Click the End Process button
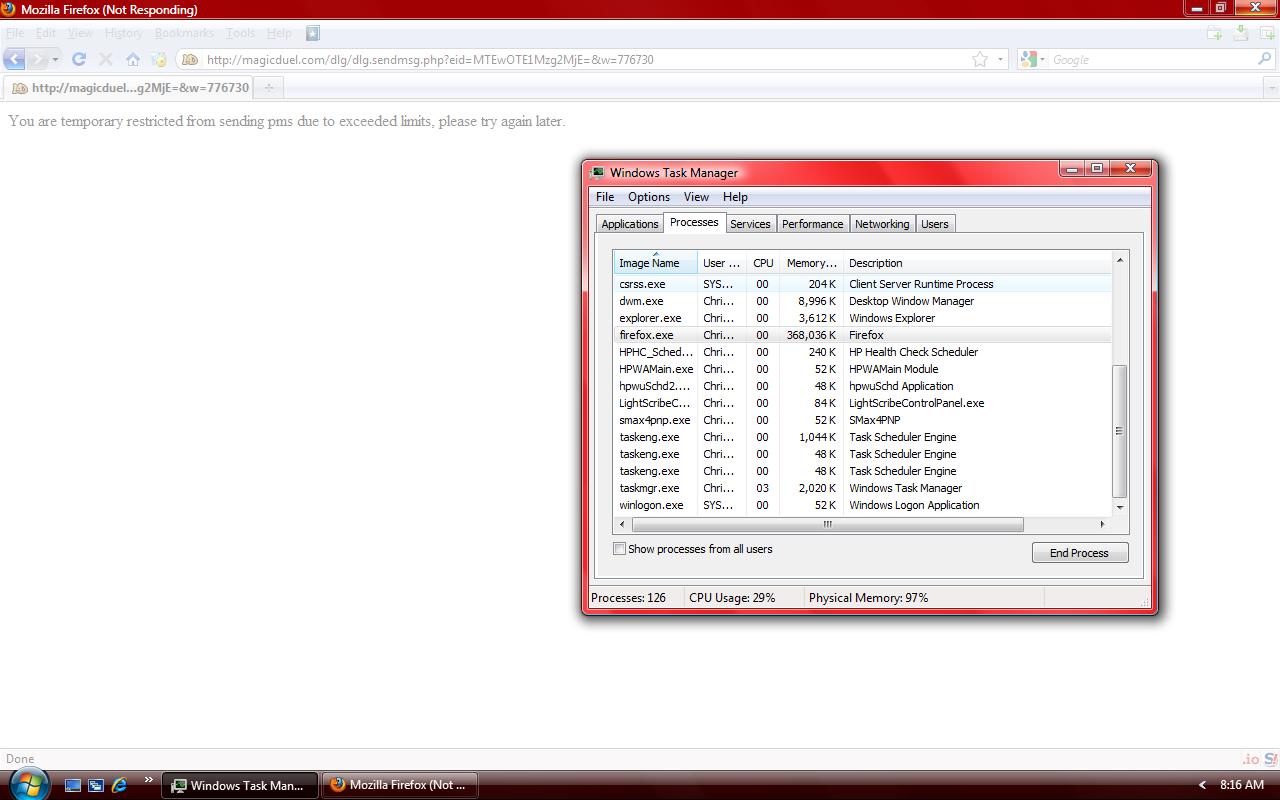Image resolution: width=1280 pixels, height=800 pixels. [1080, 553]
